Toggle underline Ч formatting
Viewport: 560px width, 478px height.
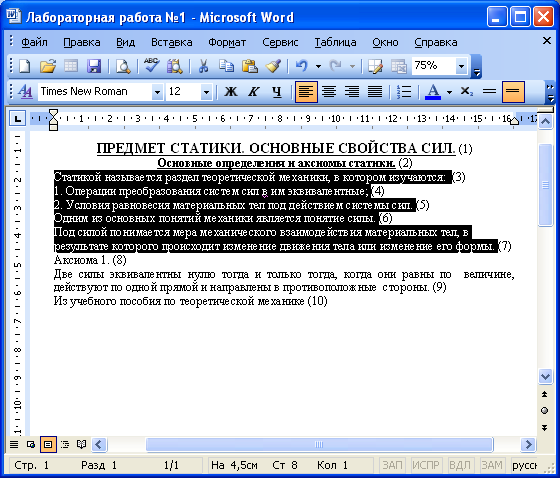pyautogui.click(x=276, y=92)
